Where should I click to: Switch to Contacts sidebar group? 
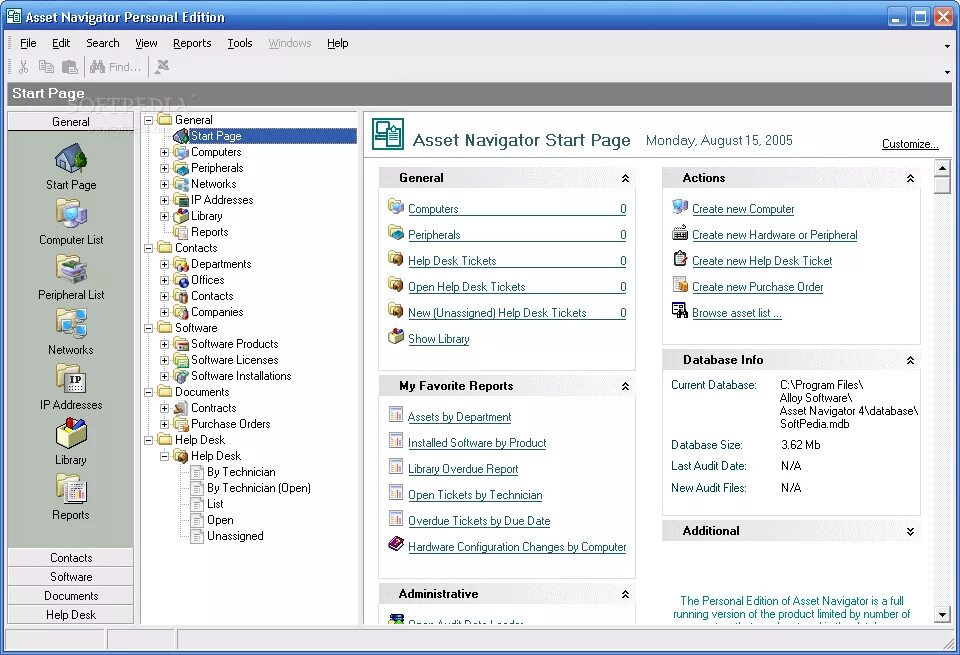[70, 558]
